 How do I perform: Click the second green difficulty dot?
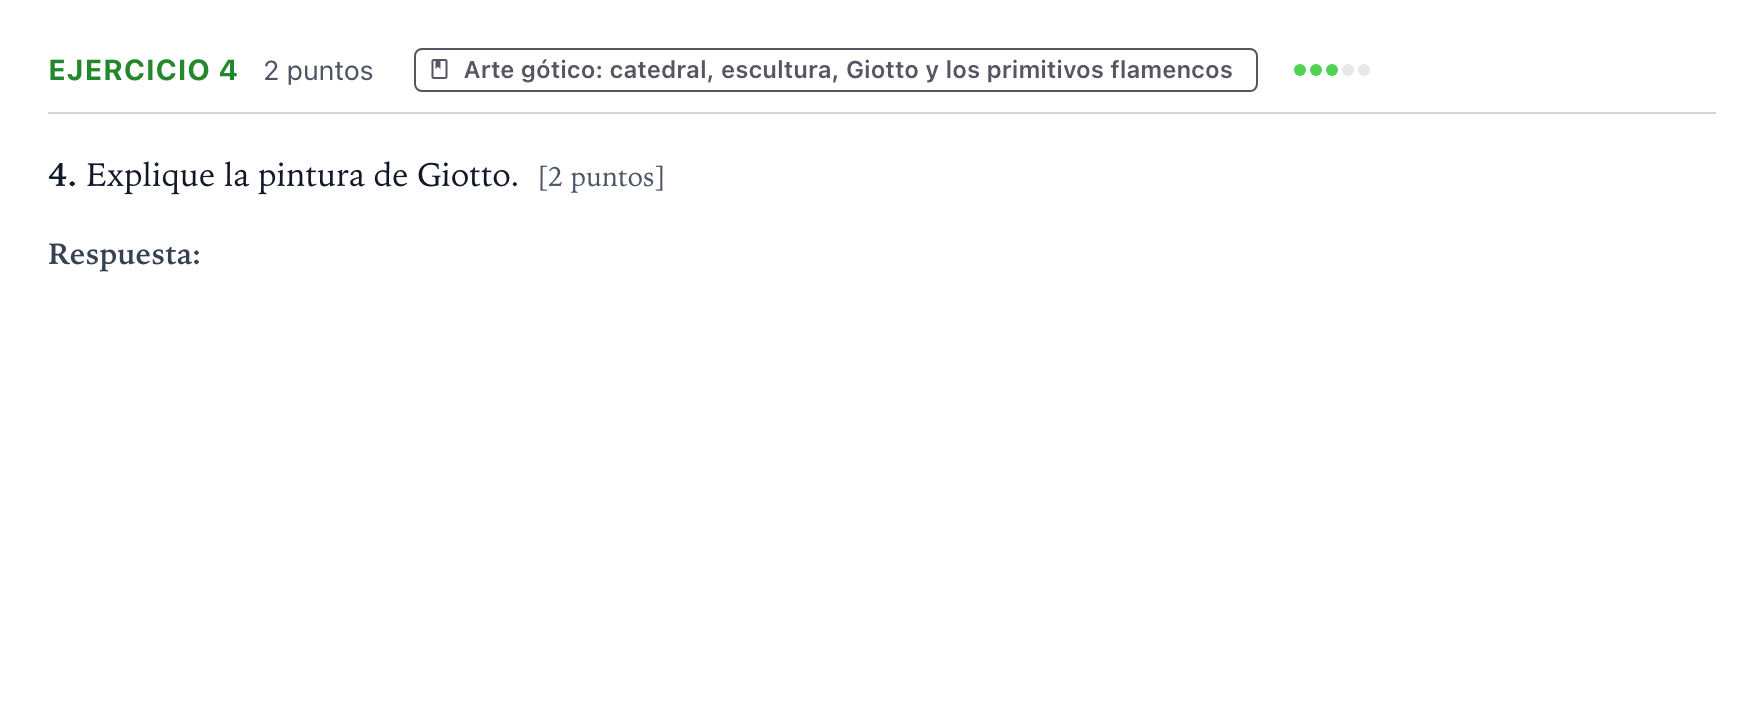click(1316, 70)
